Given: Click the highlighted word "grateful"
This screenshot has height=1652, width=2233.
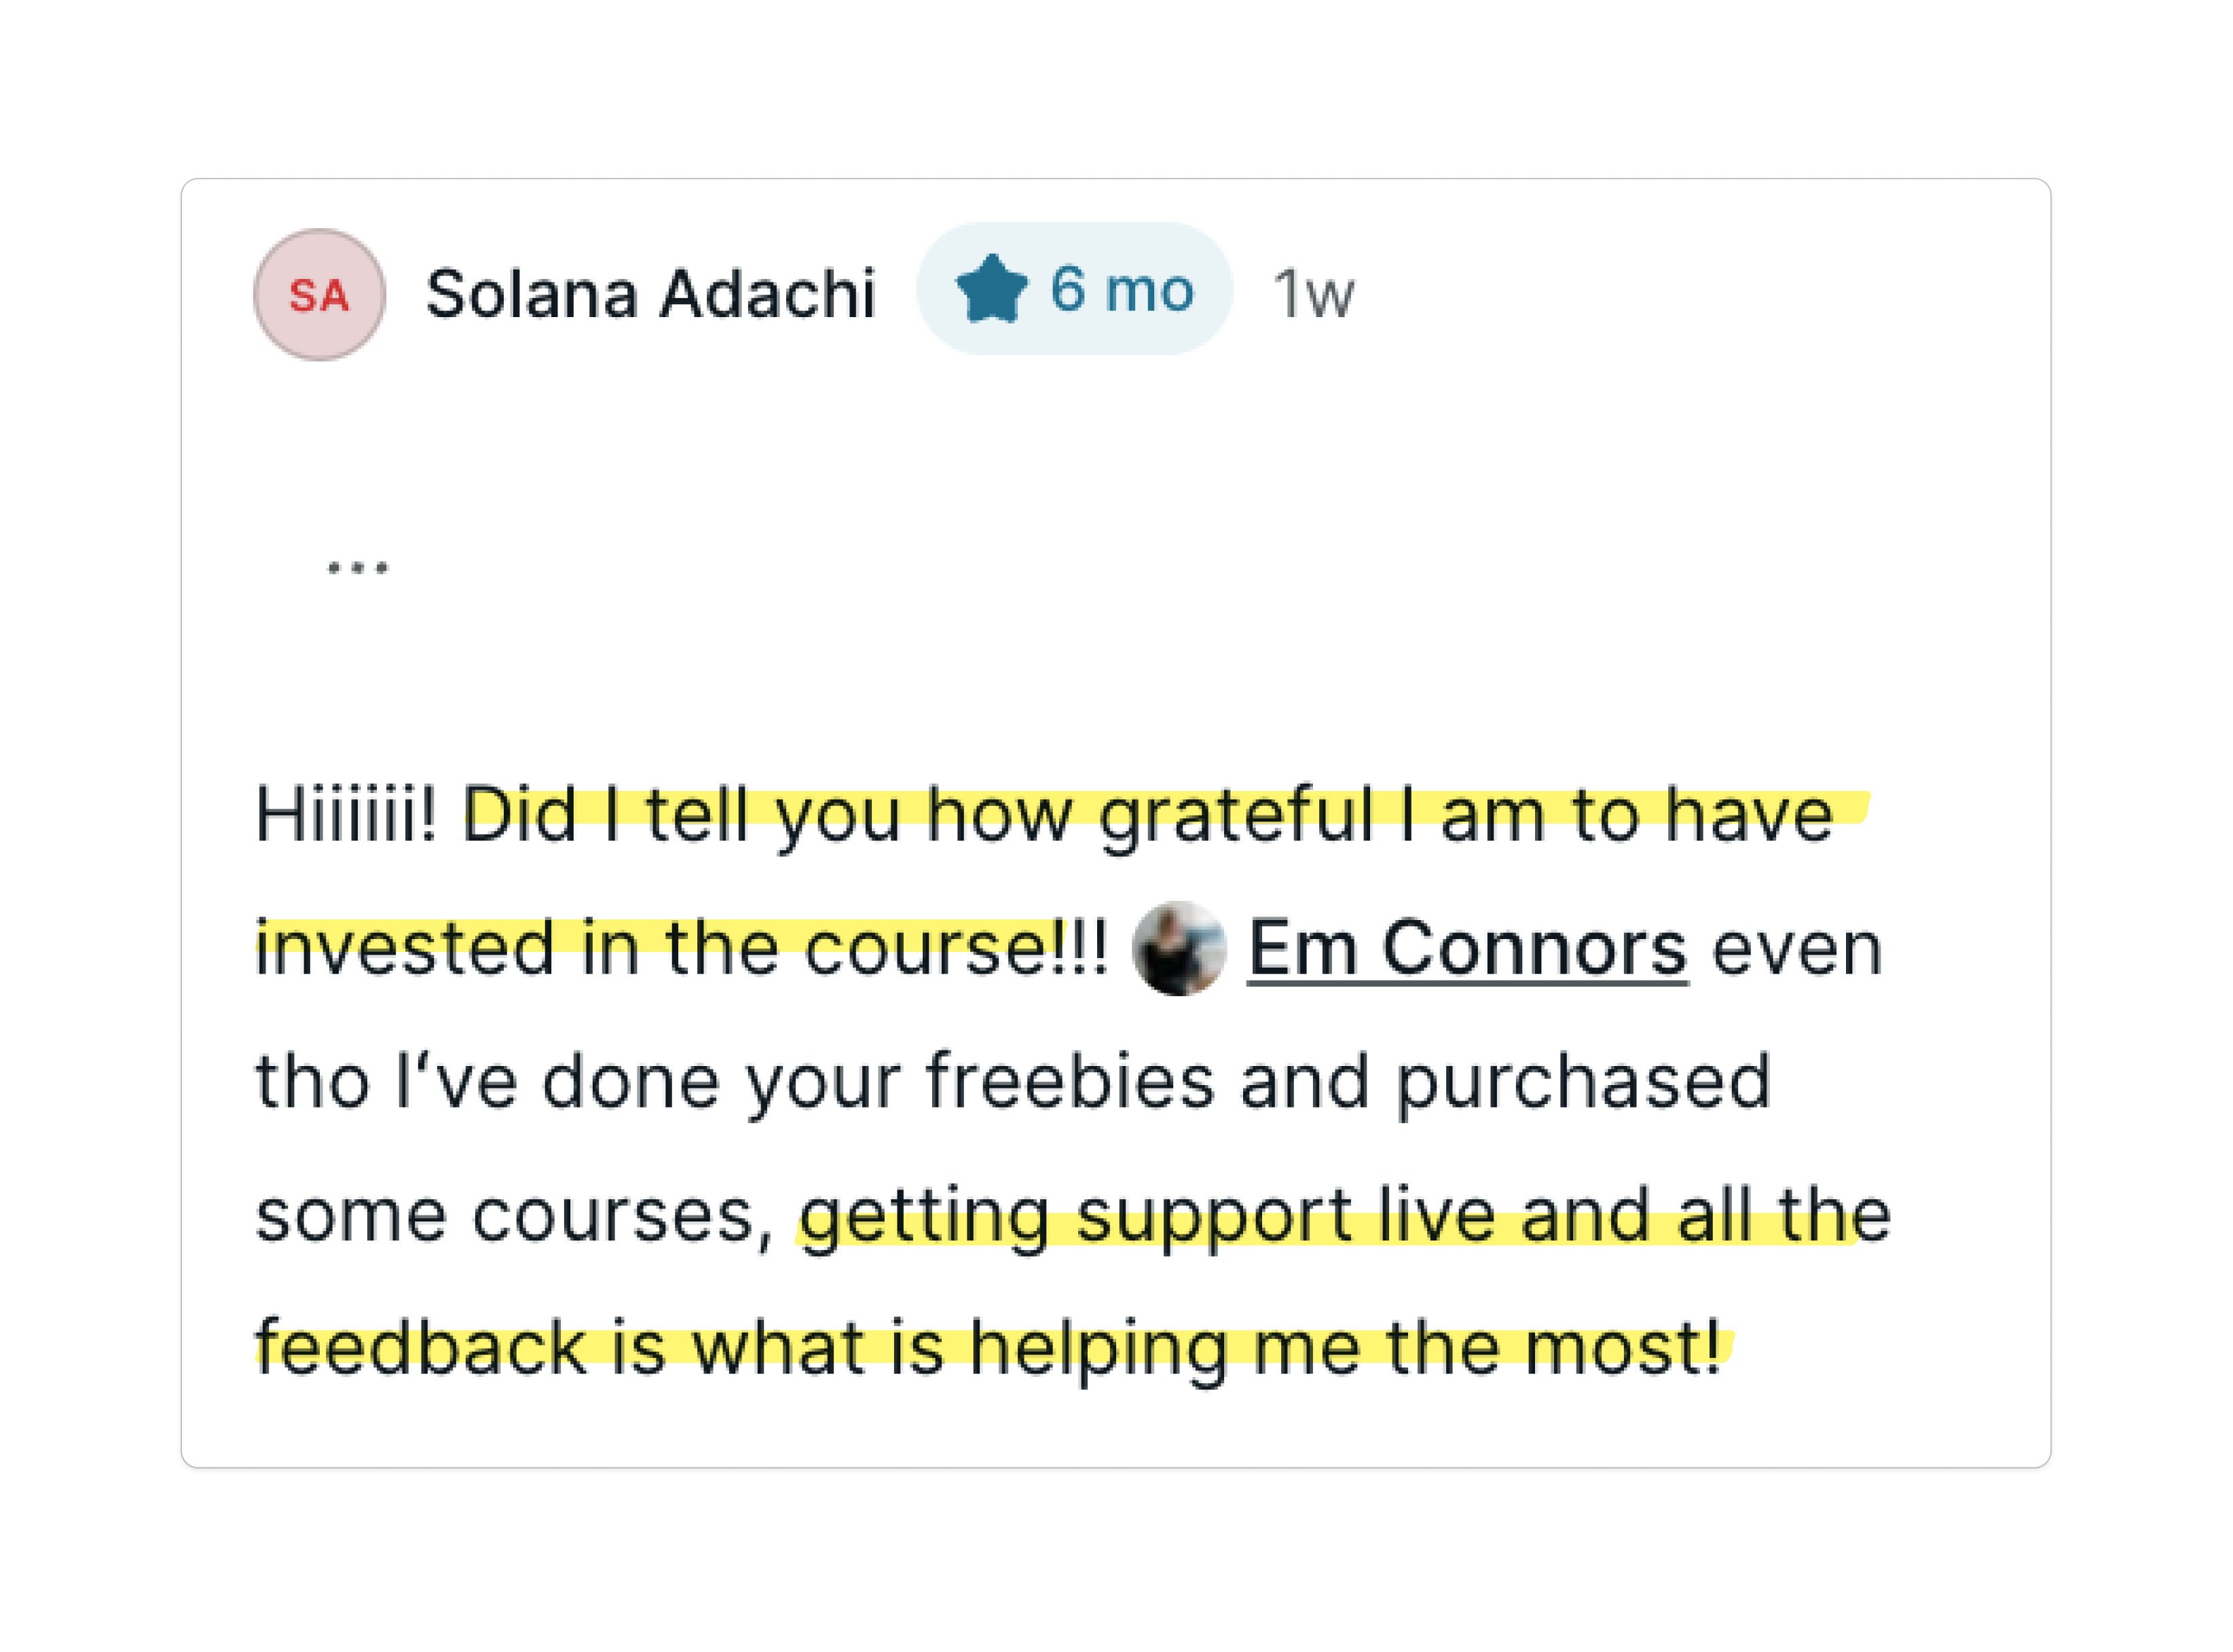Looking at the screenshot, I should click(x=1235, y=815).
